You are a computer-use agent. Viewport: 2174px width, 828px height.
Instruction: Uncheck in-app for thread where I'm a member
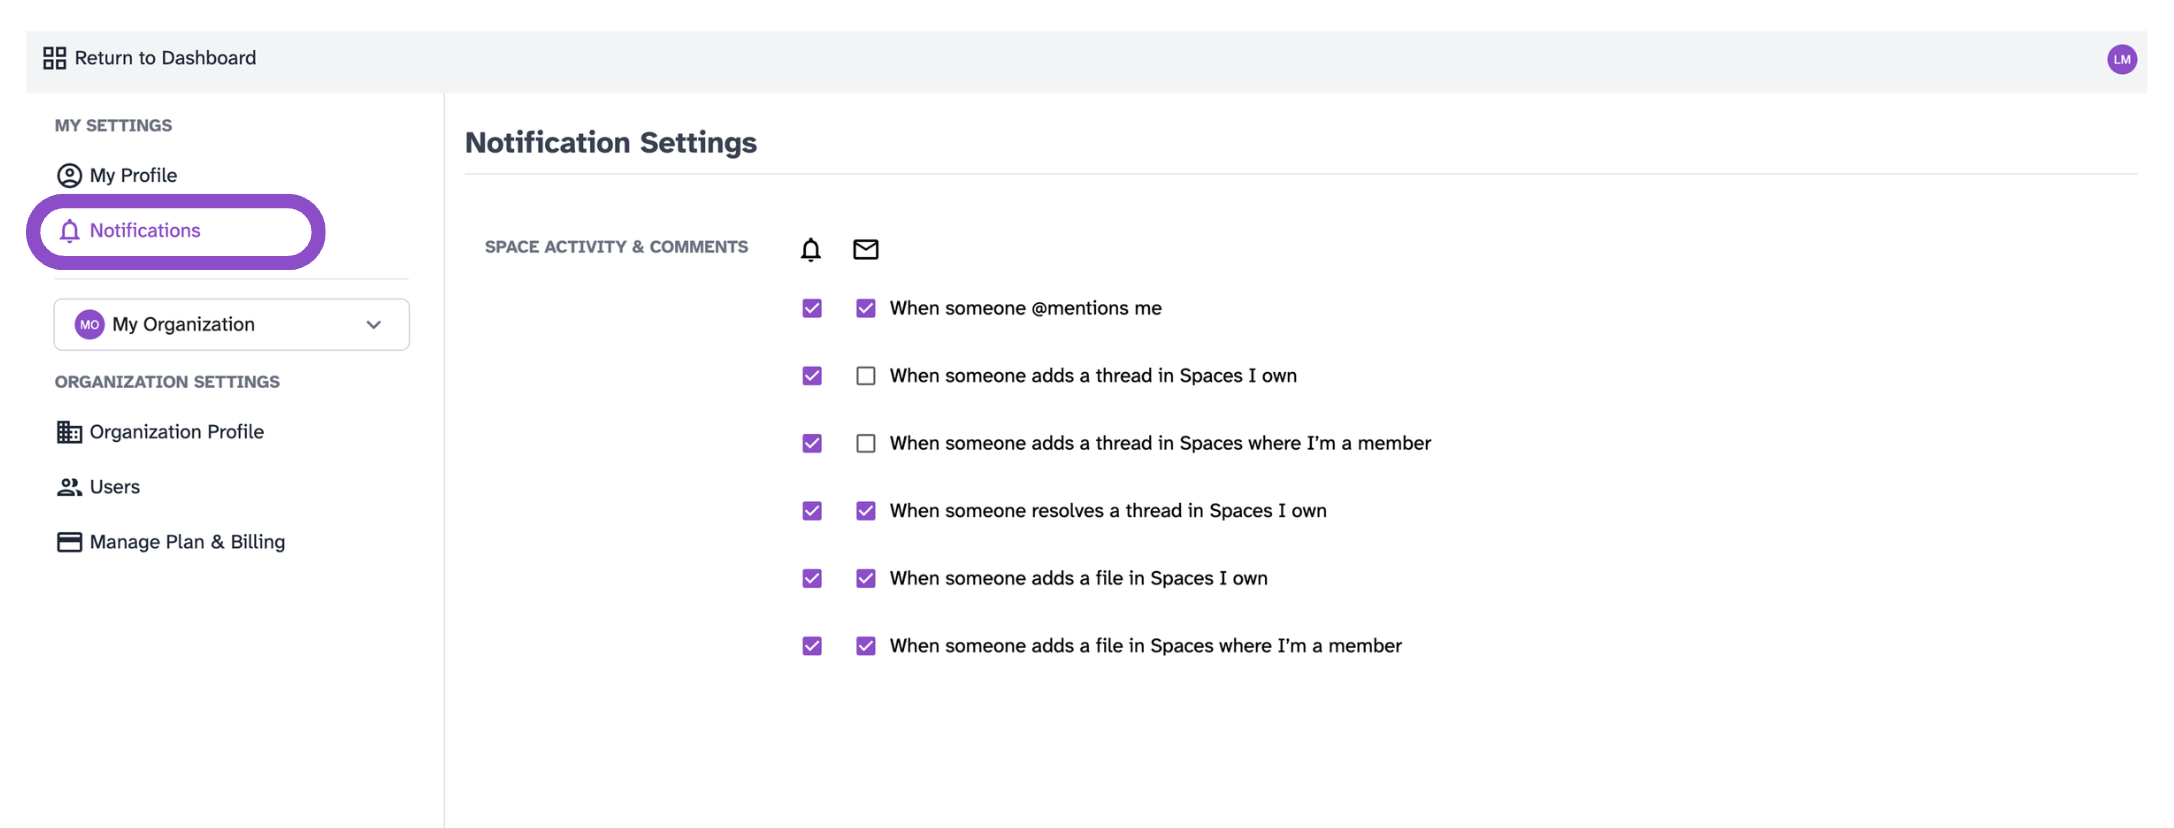coord(812,443)
